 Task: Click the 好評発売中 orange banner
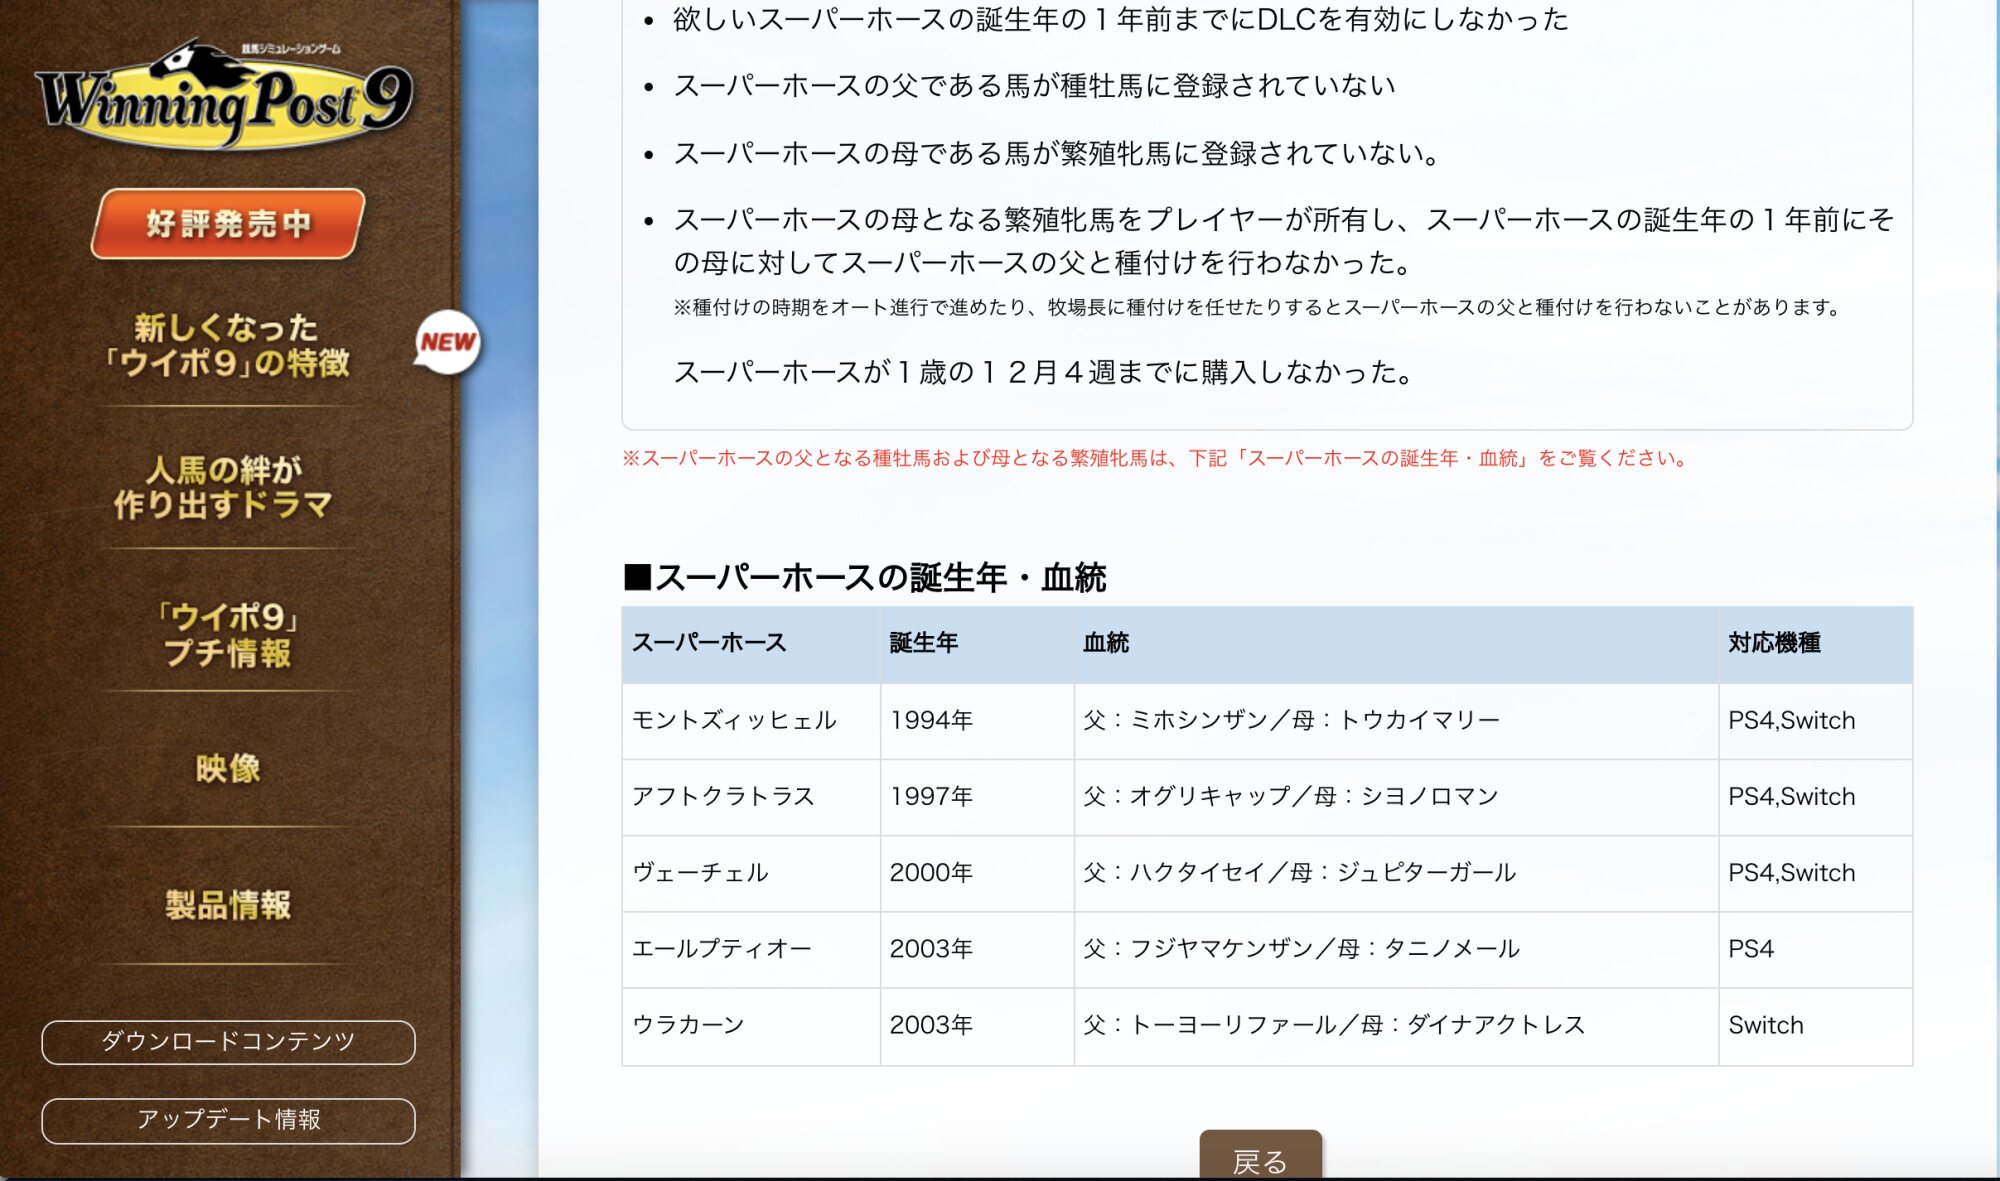[228, 223]
